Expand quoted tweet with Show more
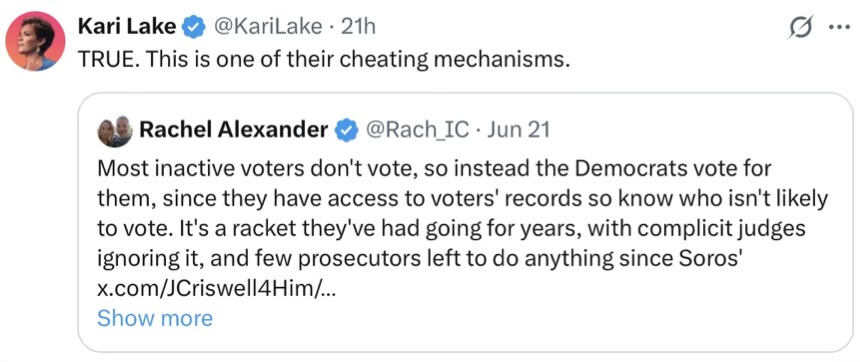This screenshot has width=860, height=362. pyautogui.click(x=155, y=318)
